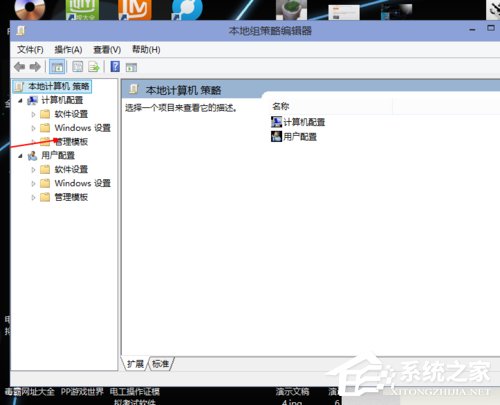The width and height of the screenshot is (500, 405).
Task: Maximize the 本地组策略编辑器 window
Action: coord(491,28)
